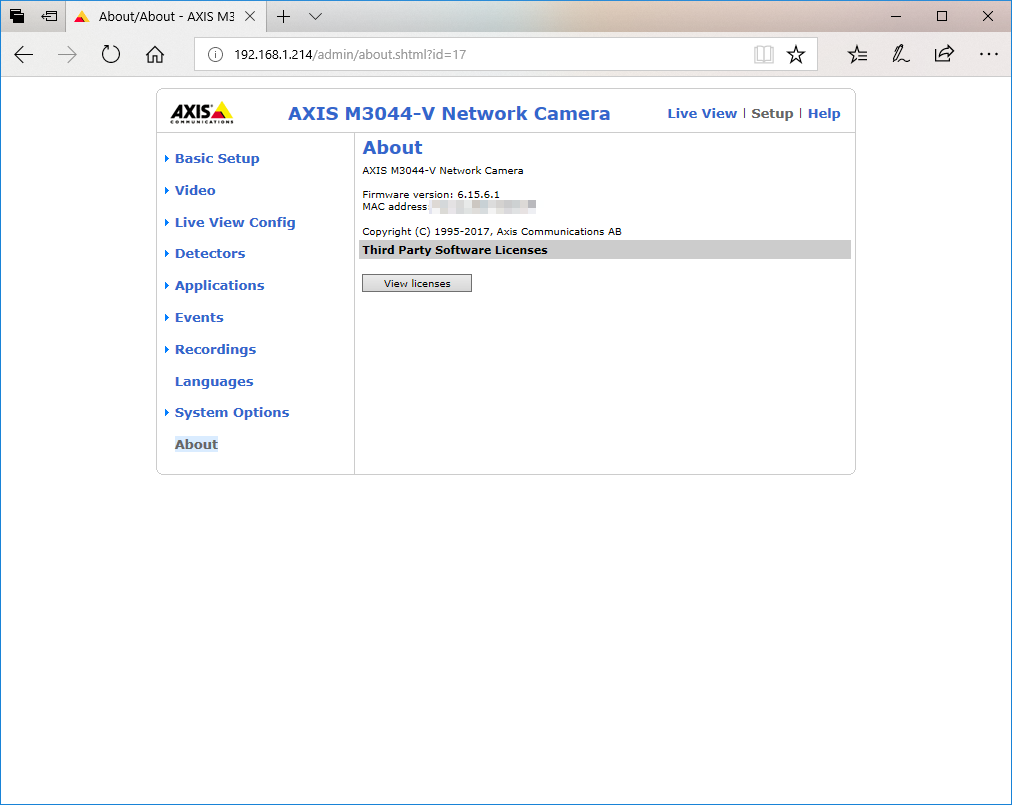Open the Setup link in header
Viewport: 1012px width, 805px height.
click(x=772, y=114)
